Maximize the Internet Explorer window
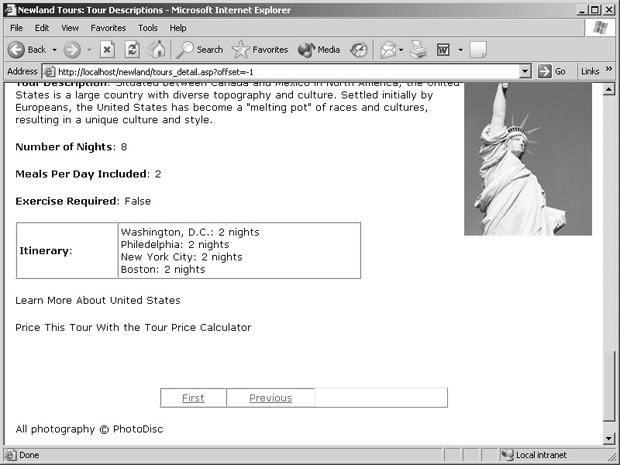 (594, 10)
